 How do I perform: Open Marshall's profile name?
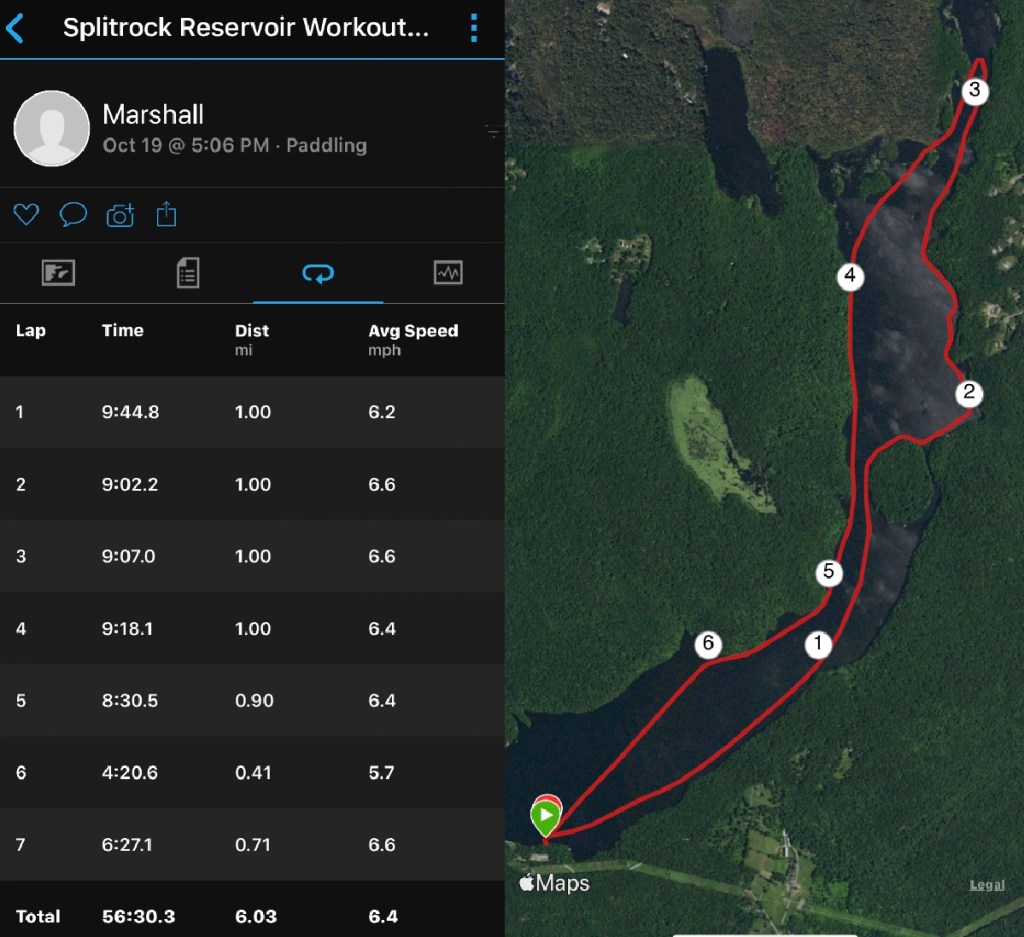(x=153, y=114)
